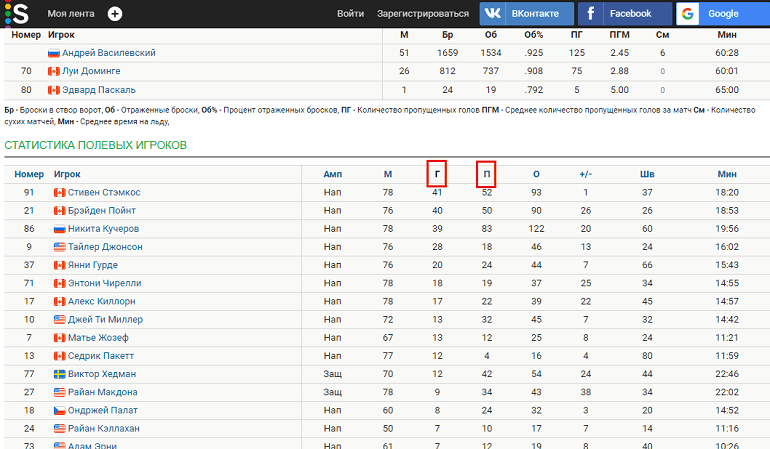Open the Зарегистрироваться registration link
Viewport: 770px width, 449px height.
click(x=422, y=14)
